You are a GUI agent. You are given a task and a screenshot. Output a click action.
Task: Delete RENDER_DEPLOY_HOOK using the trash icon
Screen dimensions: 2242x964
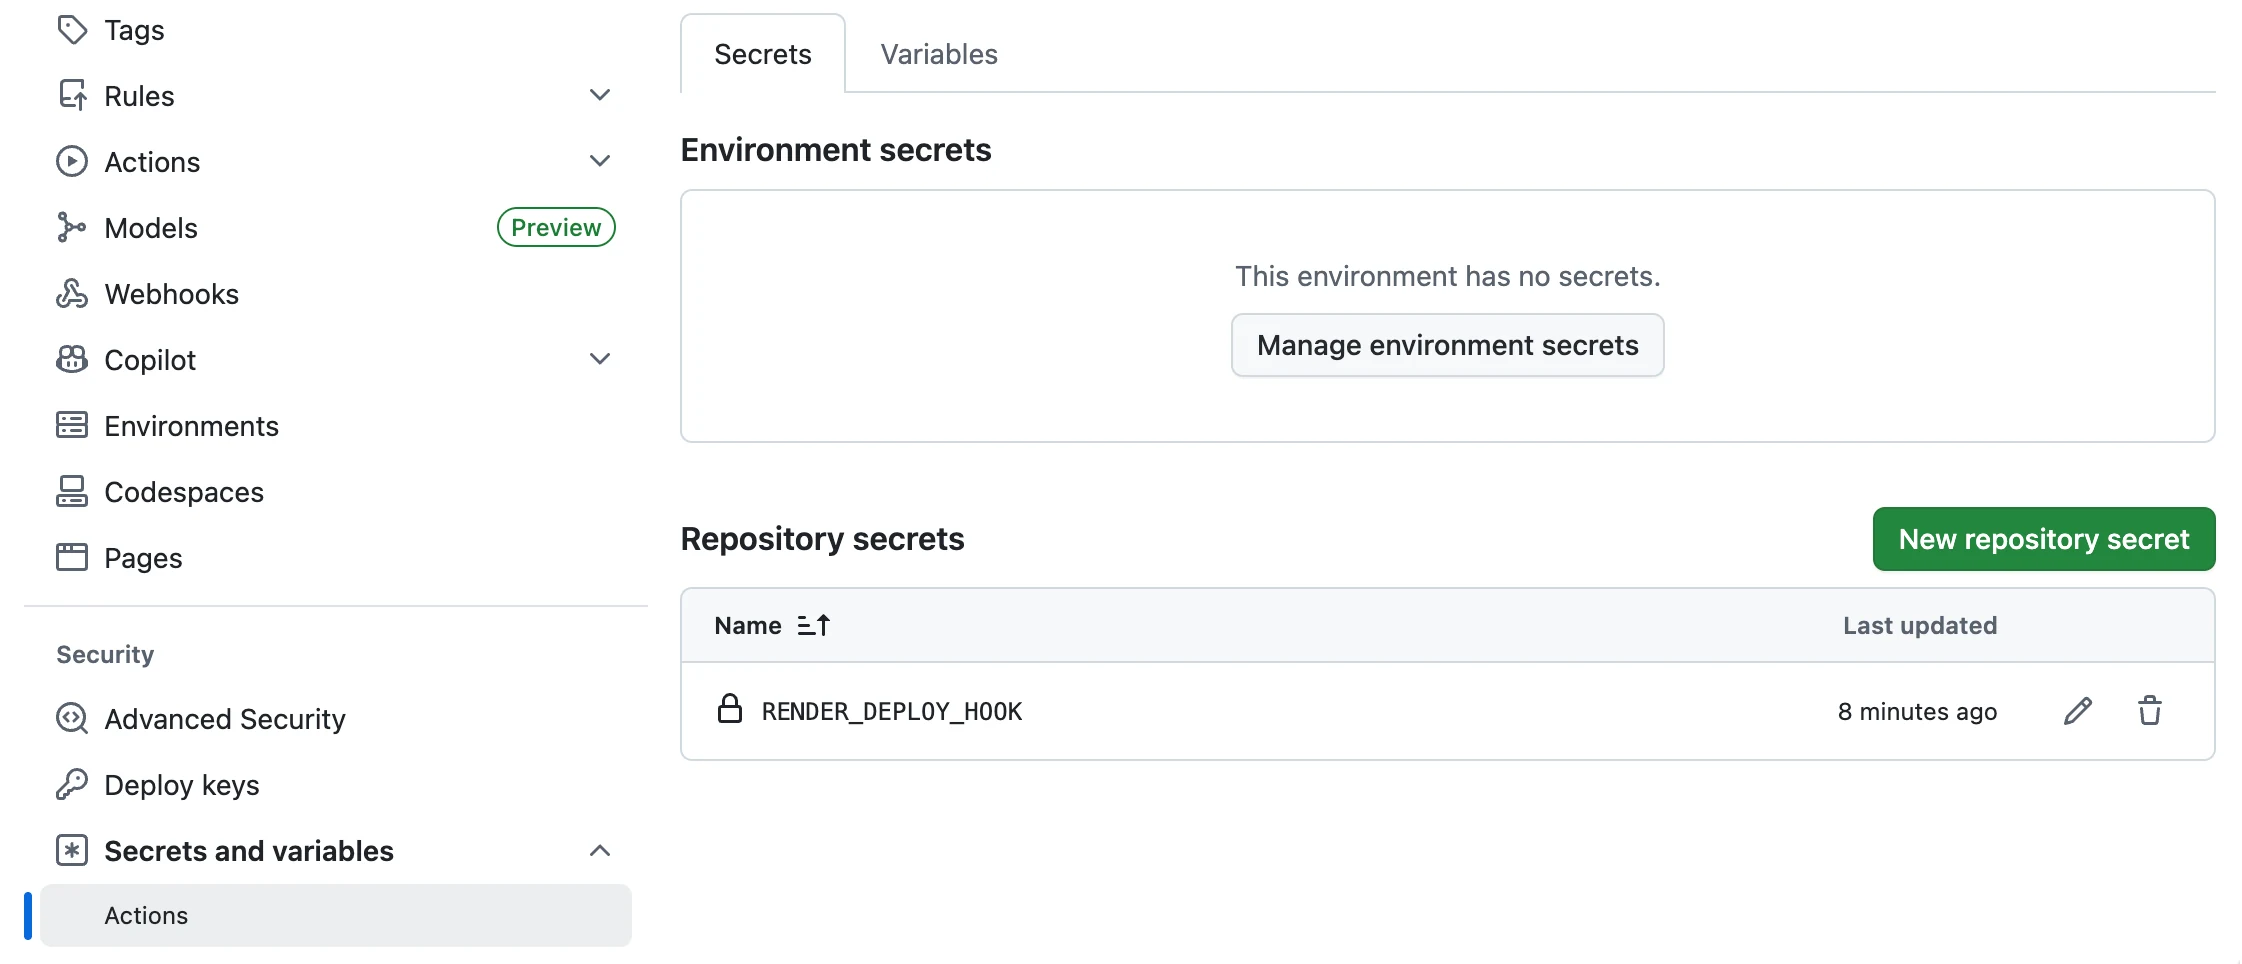pyautogui.click(x=2150, y=711)
